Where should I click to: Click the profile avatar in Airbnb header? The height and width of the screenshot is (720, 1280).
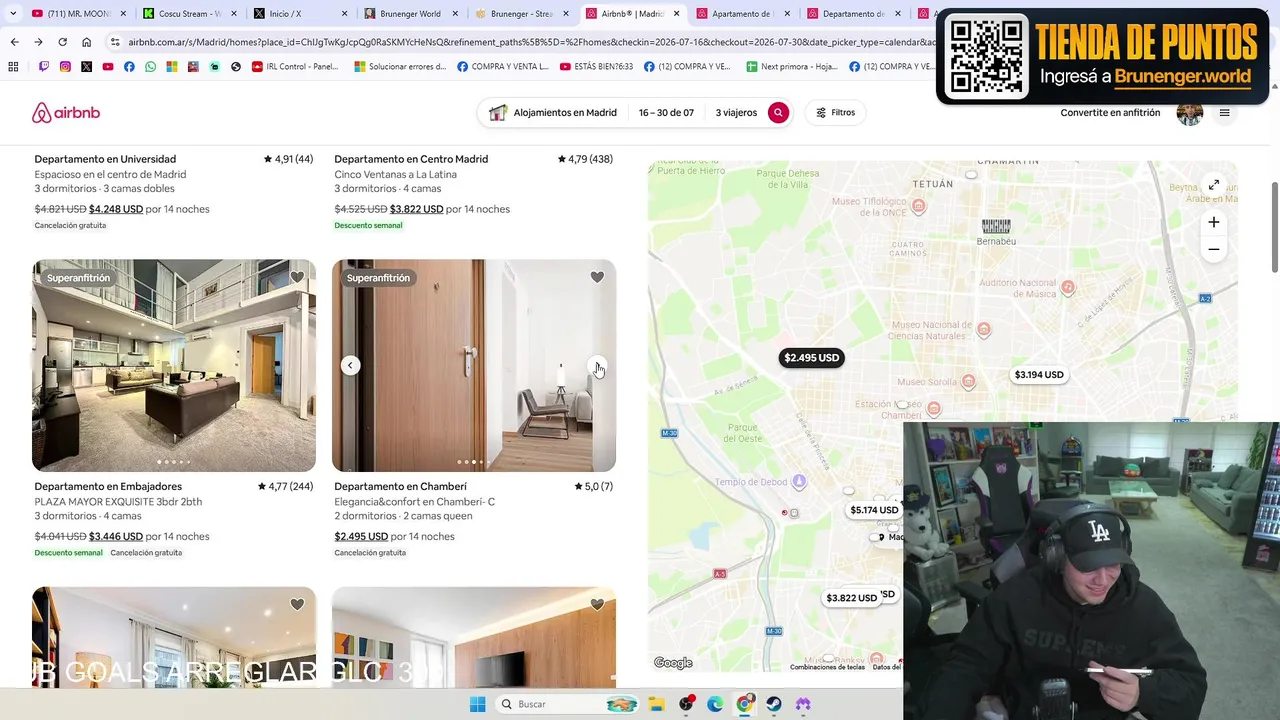1190,113
